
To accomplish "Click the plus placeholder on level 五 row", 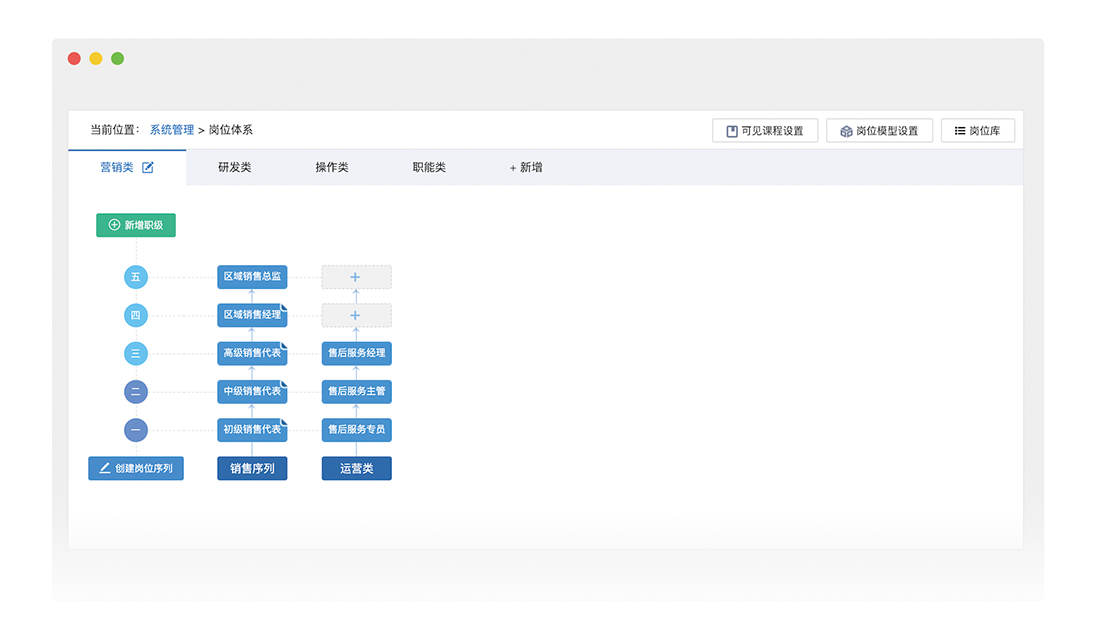I will 356,277.
